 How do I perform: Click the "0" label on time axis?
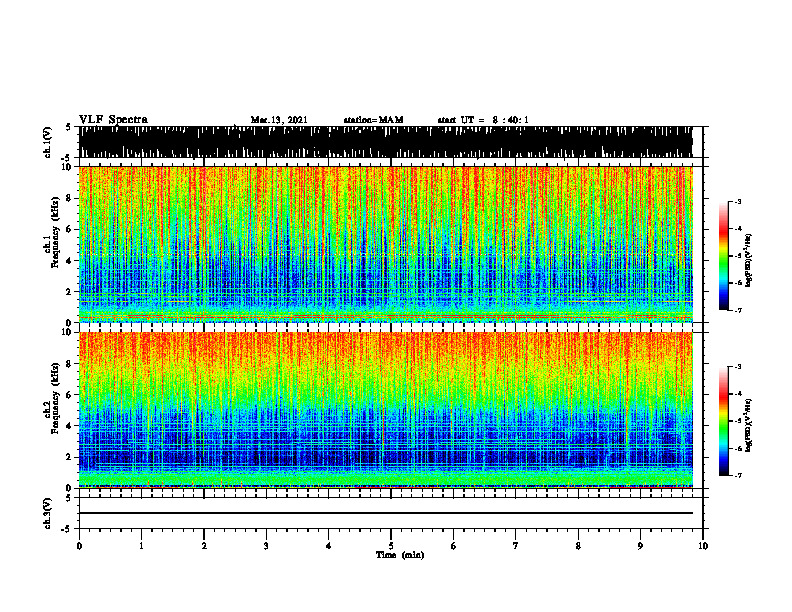pos(79,546)
